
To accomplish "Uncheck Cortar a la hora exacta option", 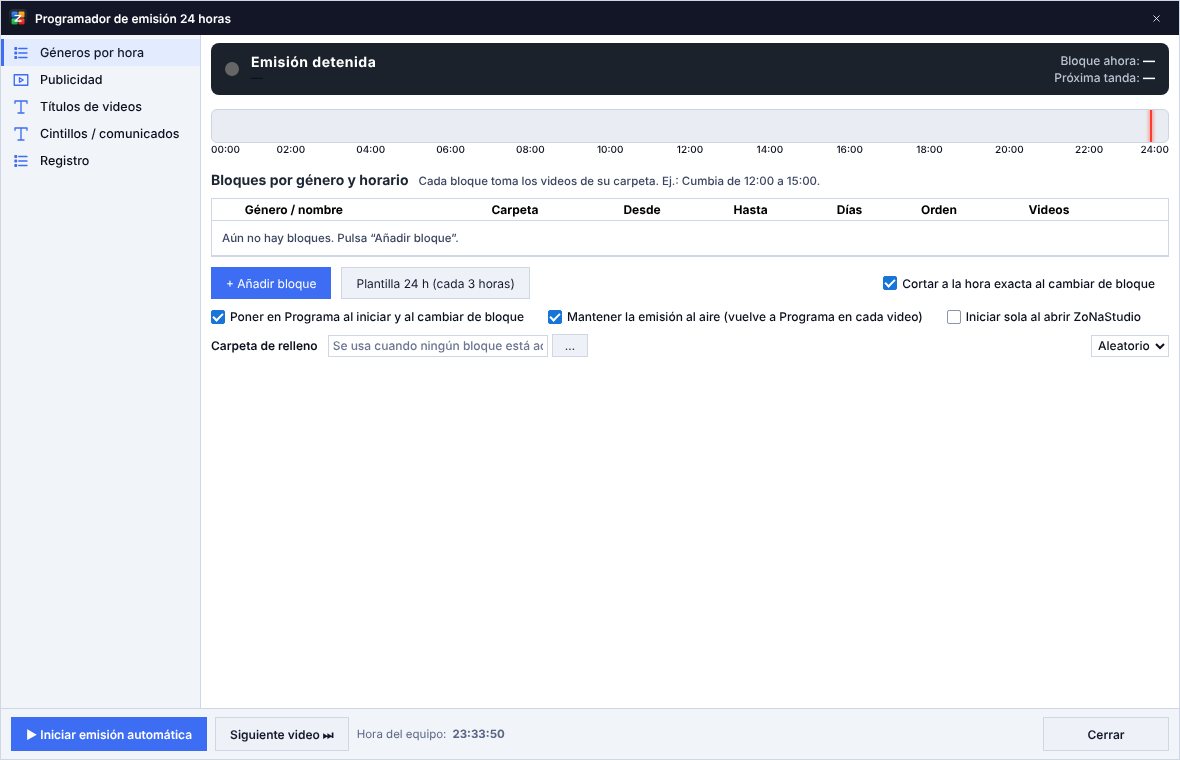I will tap(890, 284).
